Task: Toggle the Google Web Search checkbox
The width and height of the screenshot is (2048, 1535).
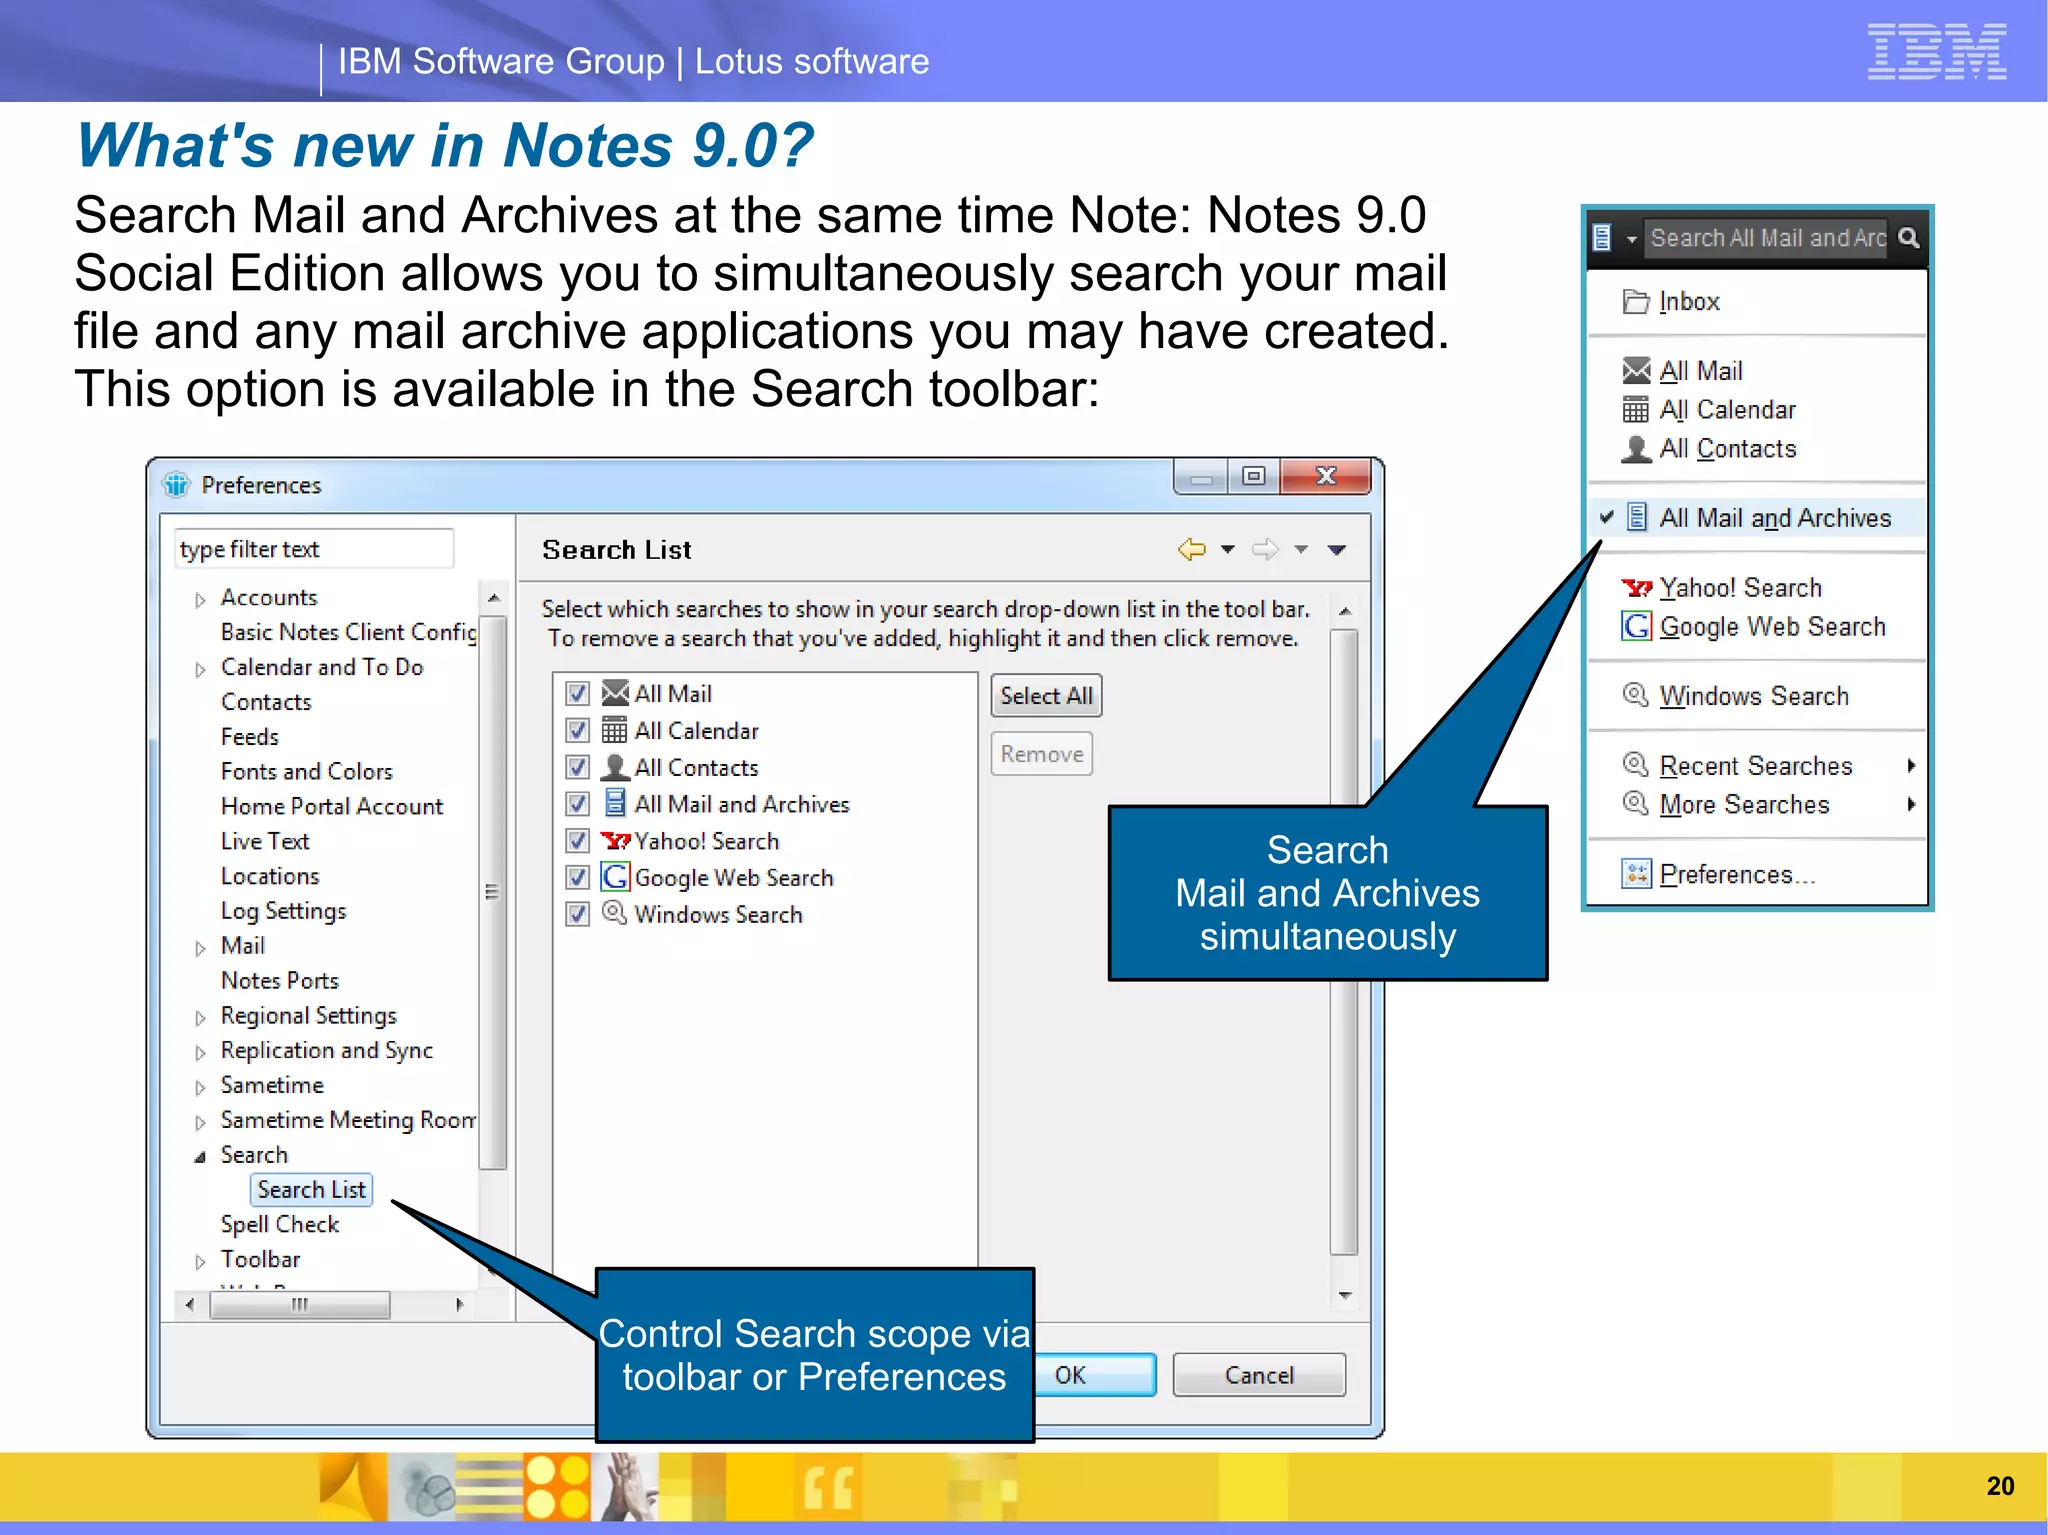Action: tap(578, 878)
